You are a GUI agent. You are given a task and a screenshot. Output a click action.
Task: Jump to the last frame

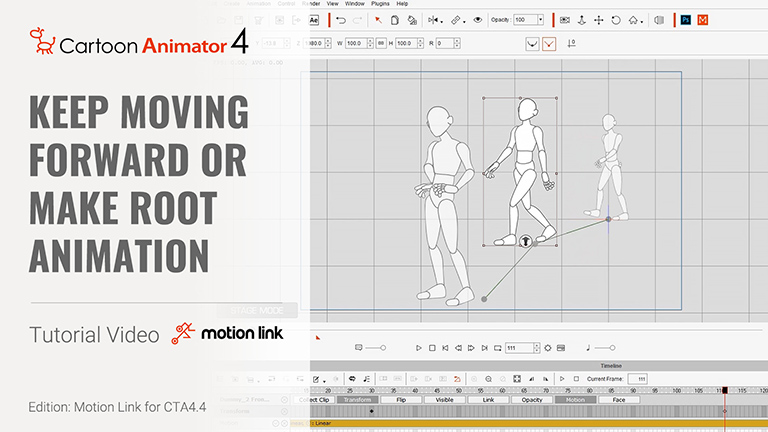coord(484,348)
